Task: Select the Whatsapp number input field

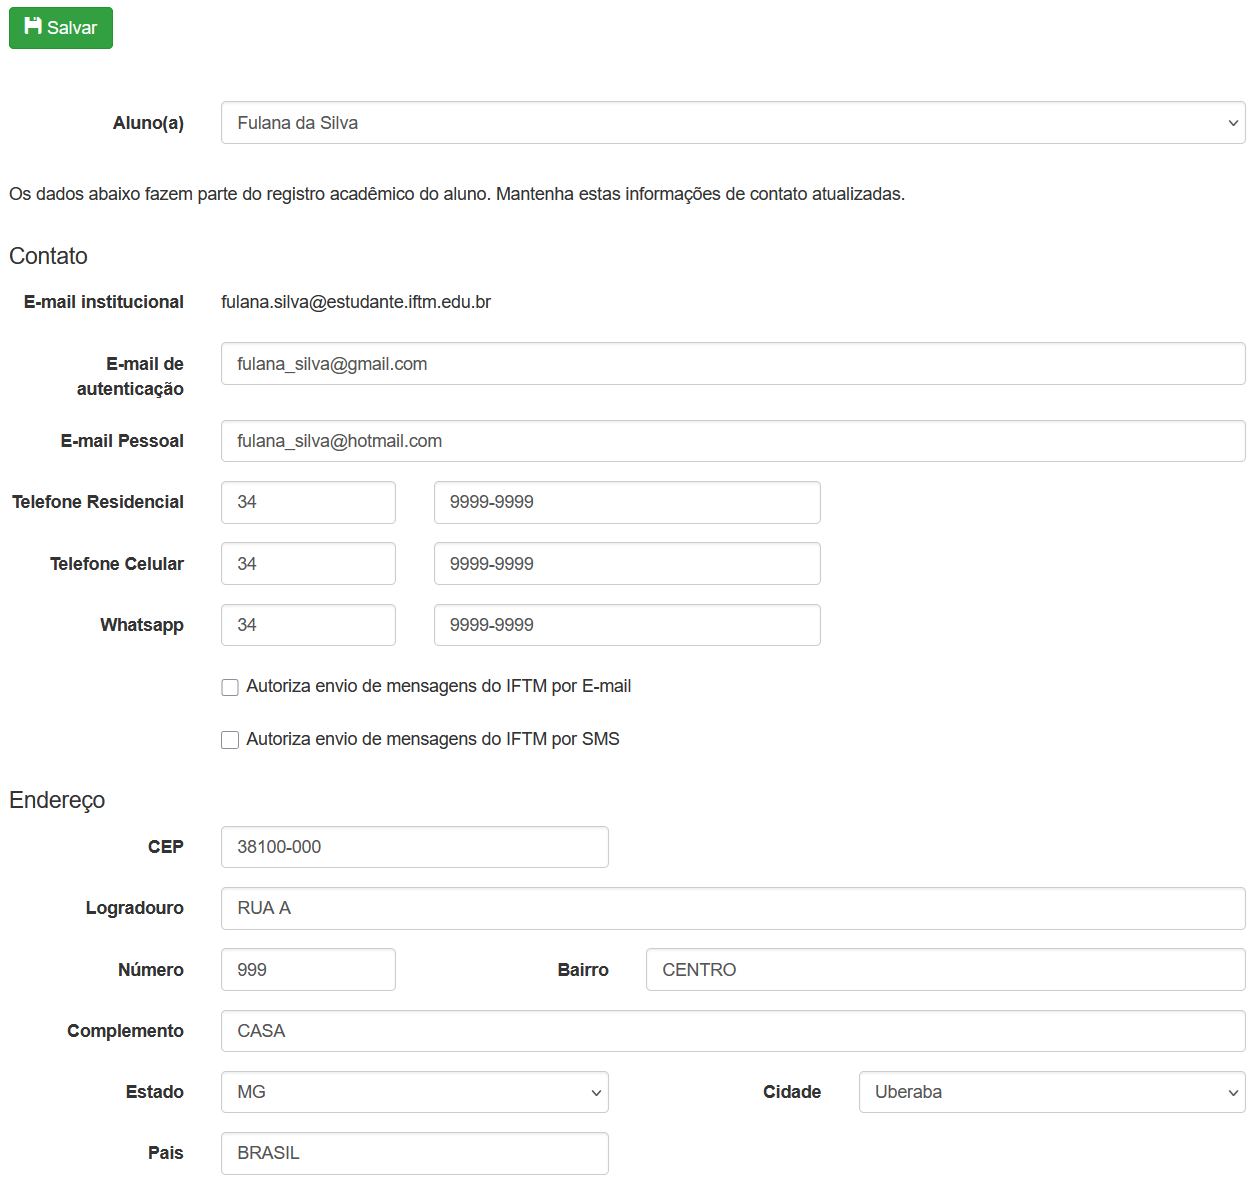Action: pos(626,625)
